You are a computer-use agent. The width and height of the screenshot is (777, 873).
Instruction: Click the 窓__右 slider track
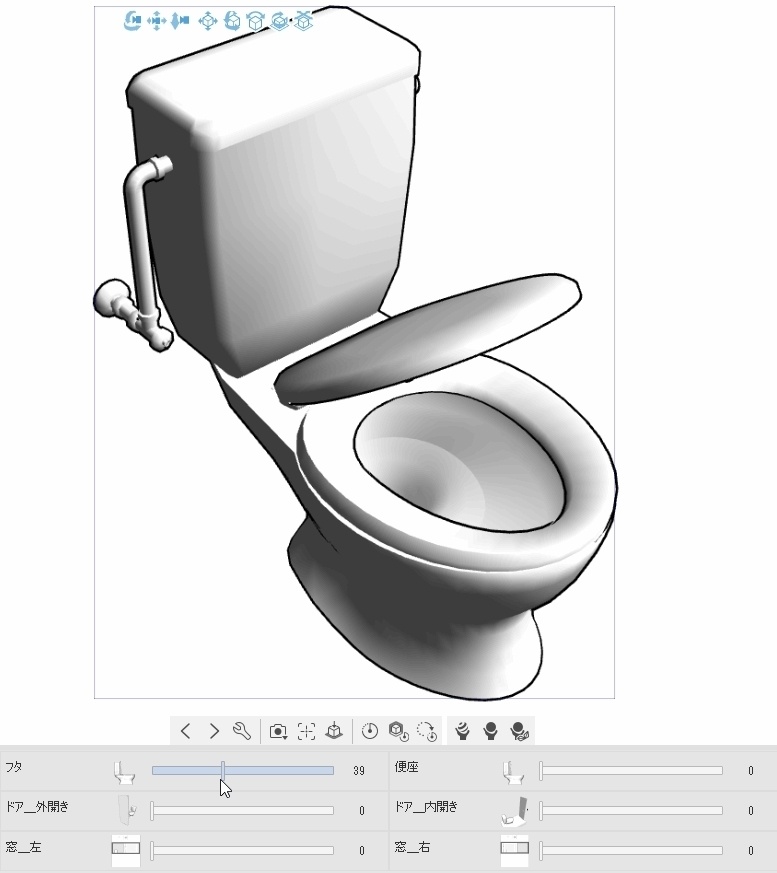pos(631,850)
